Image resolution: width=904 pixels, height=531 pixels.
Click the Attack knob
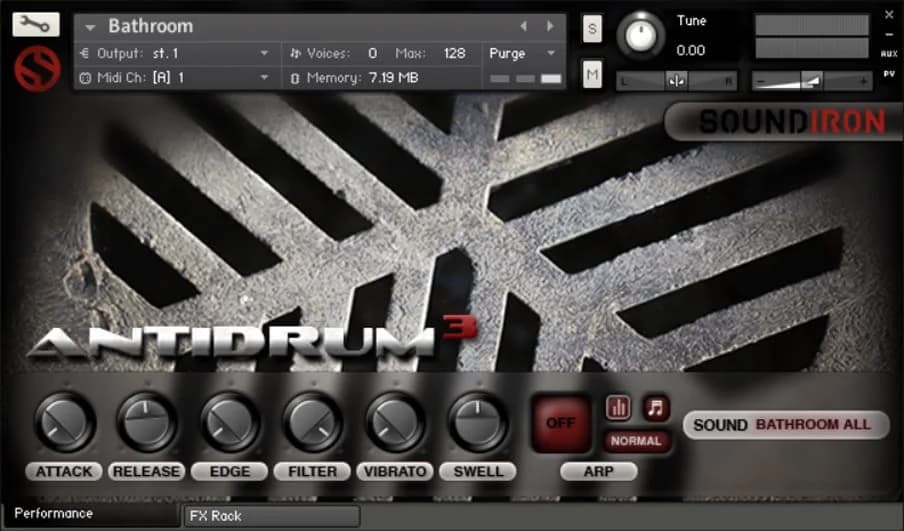point(64,422)
